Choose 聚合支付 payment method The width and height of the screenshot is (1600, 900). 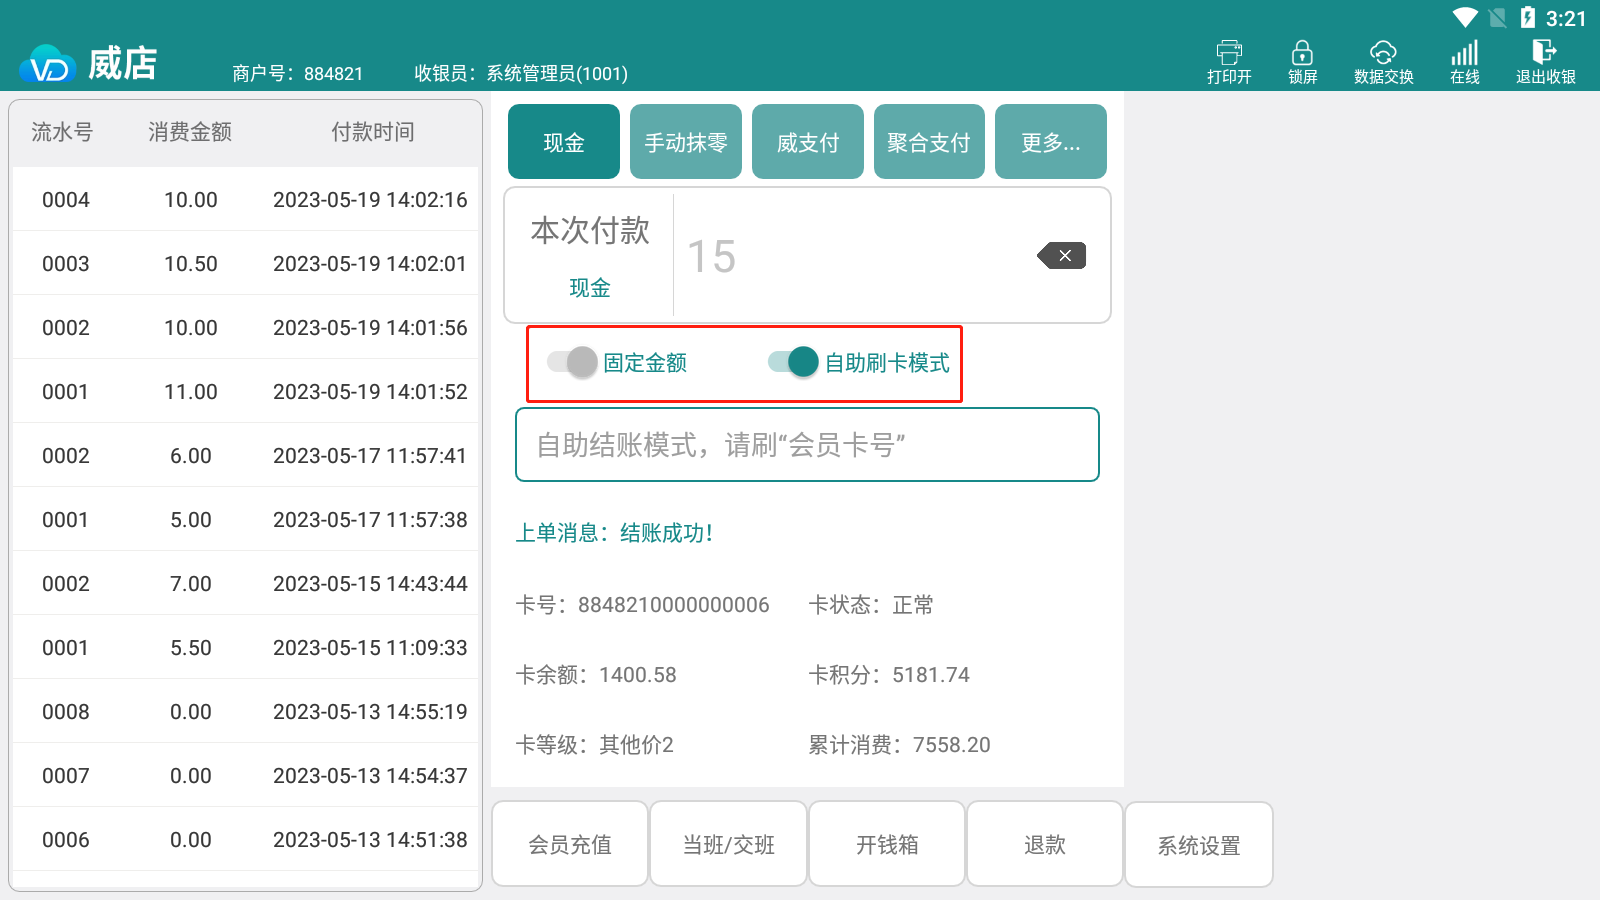[x=929, y=142]
